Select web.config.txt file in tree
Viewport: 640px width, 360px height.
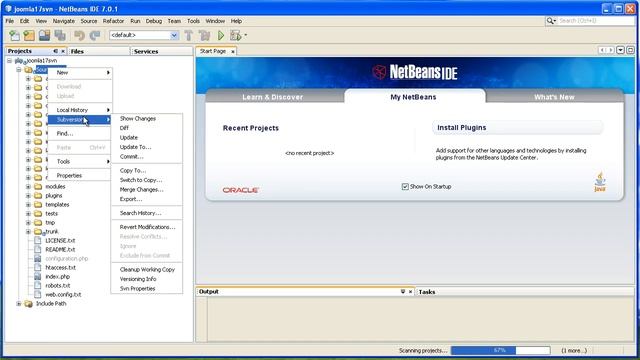[x=63, y=295]
